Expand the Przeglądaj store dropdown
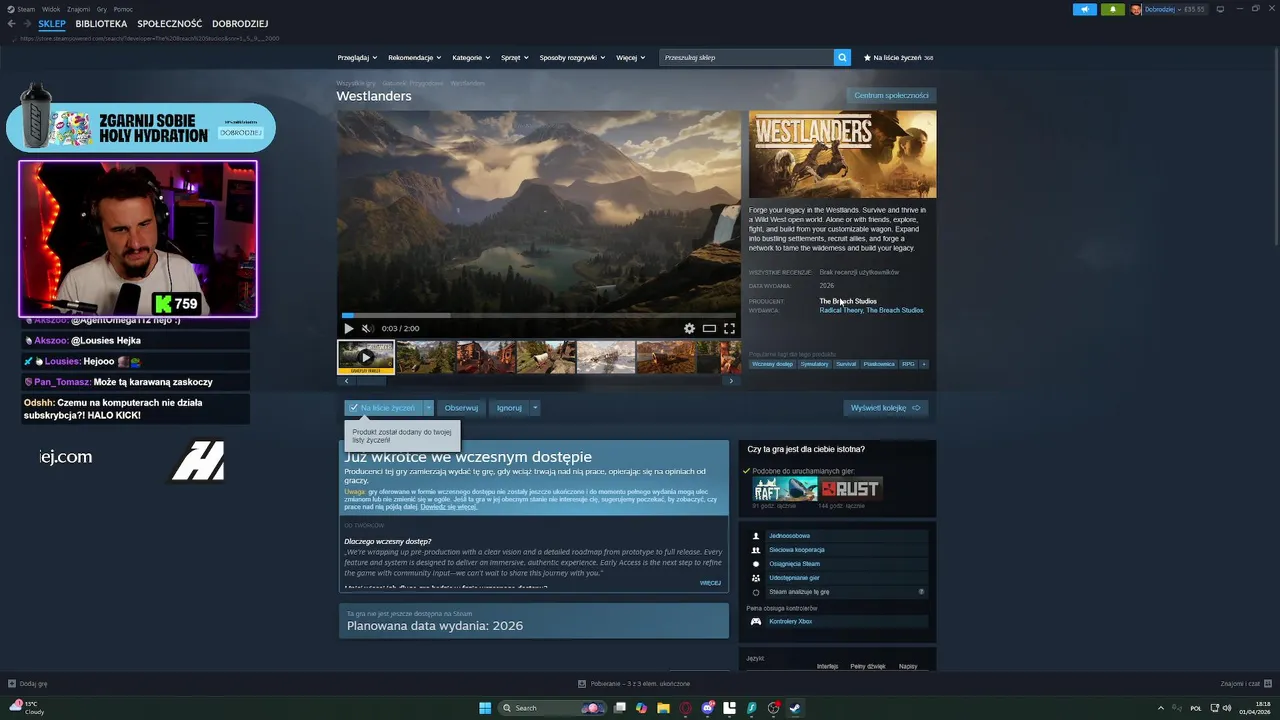1280x720 pixels. (x=357, y=58)
